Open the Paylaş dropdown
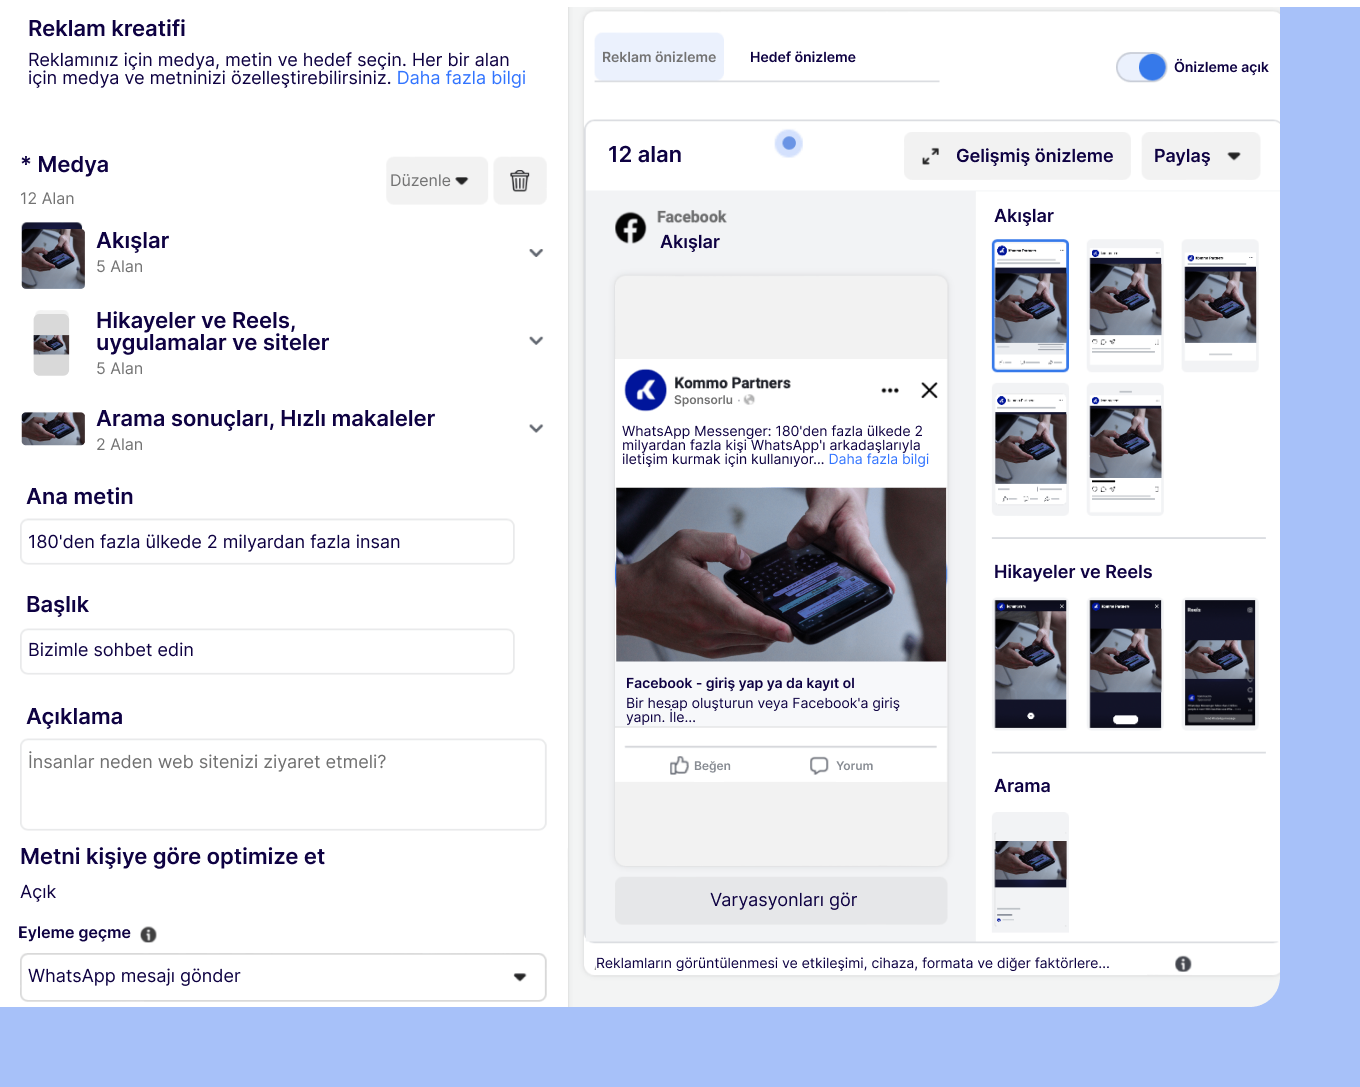The width and height of the screenshot is (1360, 1087). pos(1200,156)
